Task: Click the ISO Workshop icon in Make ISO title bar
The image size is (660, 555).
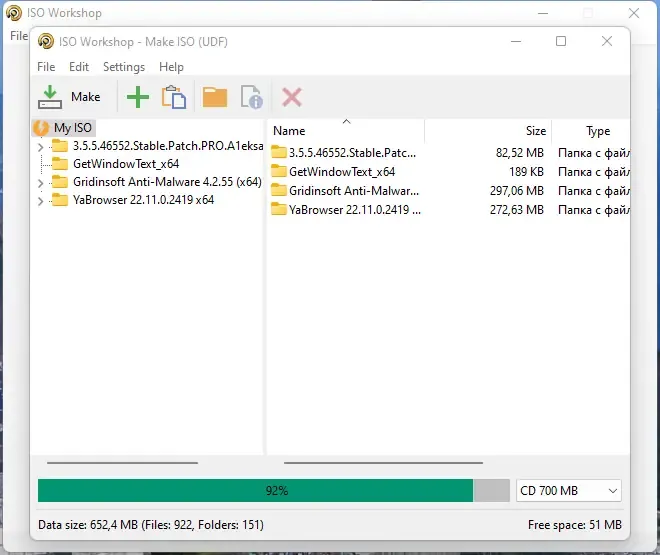Action: point(46,41)
